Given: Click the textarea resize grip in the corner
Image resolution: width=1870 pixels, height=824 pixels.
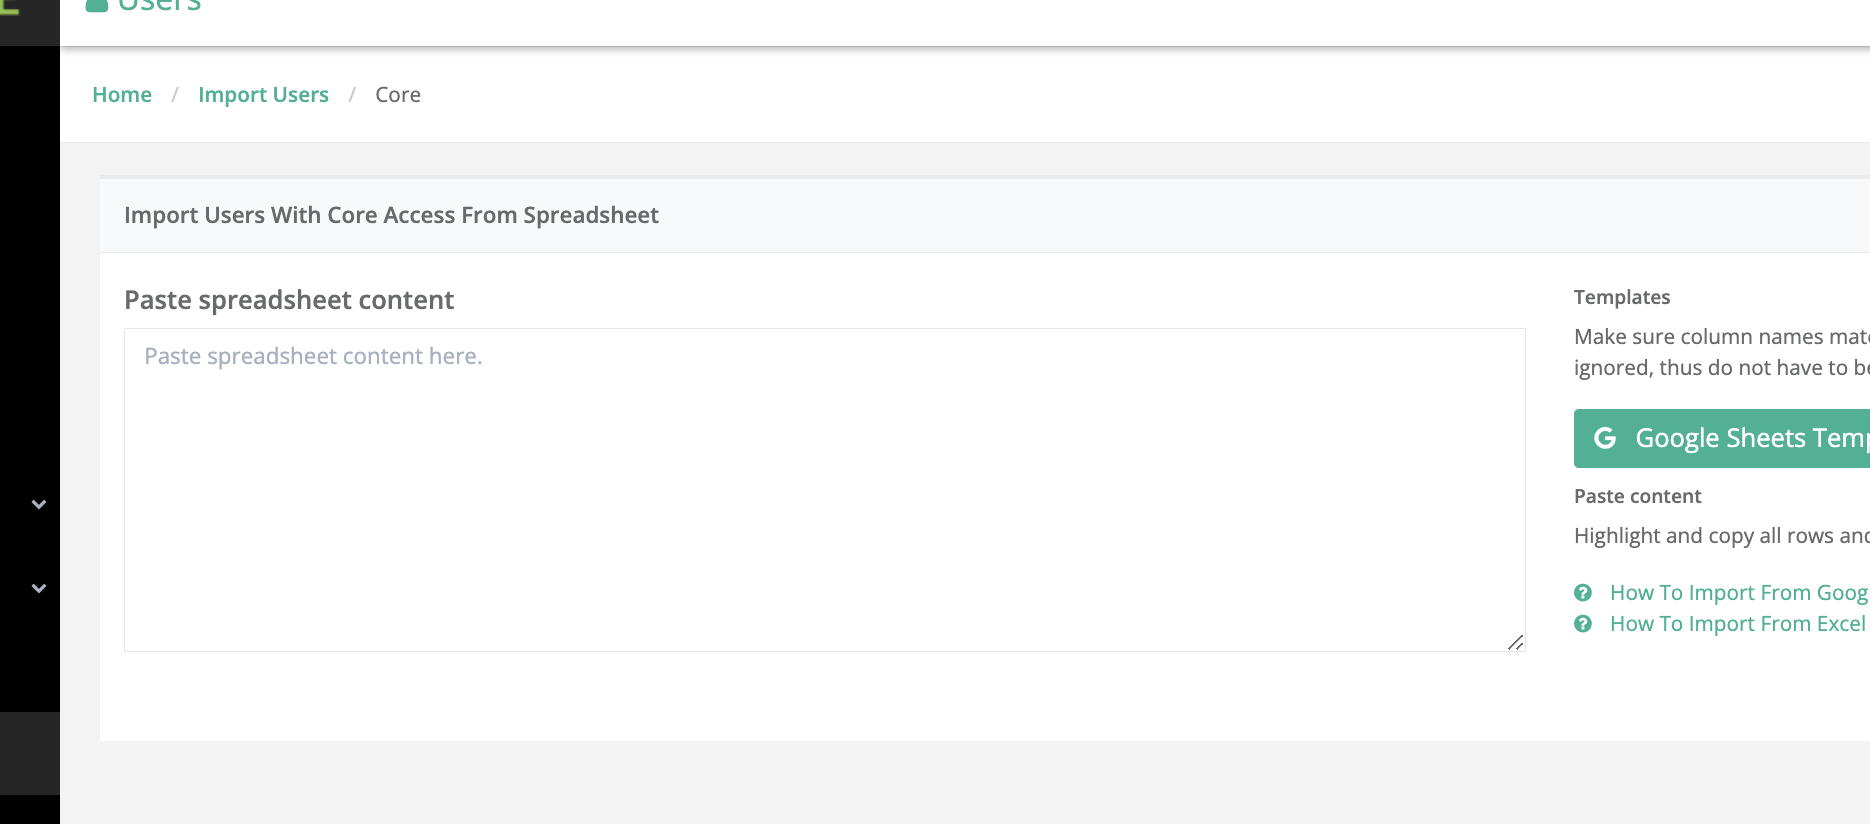Looking at the screenshot, I should (x=1516, y=644).
